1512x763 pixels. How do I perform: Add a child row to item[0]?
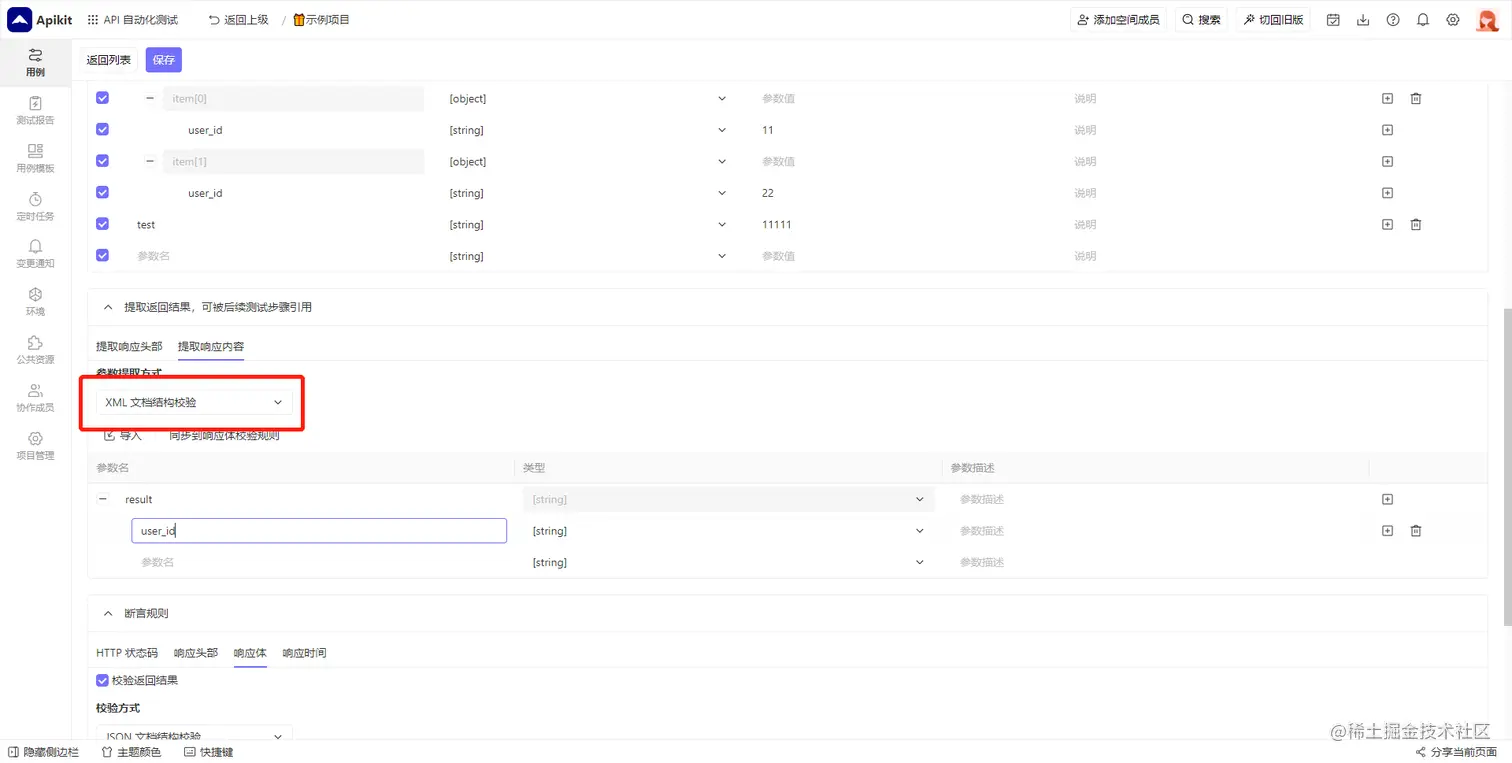(1387, 98)
